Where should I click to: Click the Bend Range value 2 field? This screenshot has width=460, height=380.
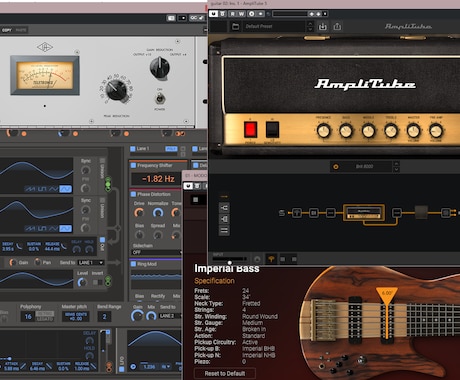tap(104, 317)
